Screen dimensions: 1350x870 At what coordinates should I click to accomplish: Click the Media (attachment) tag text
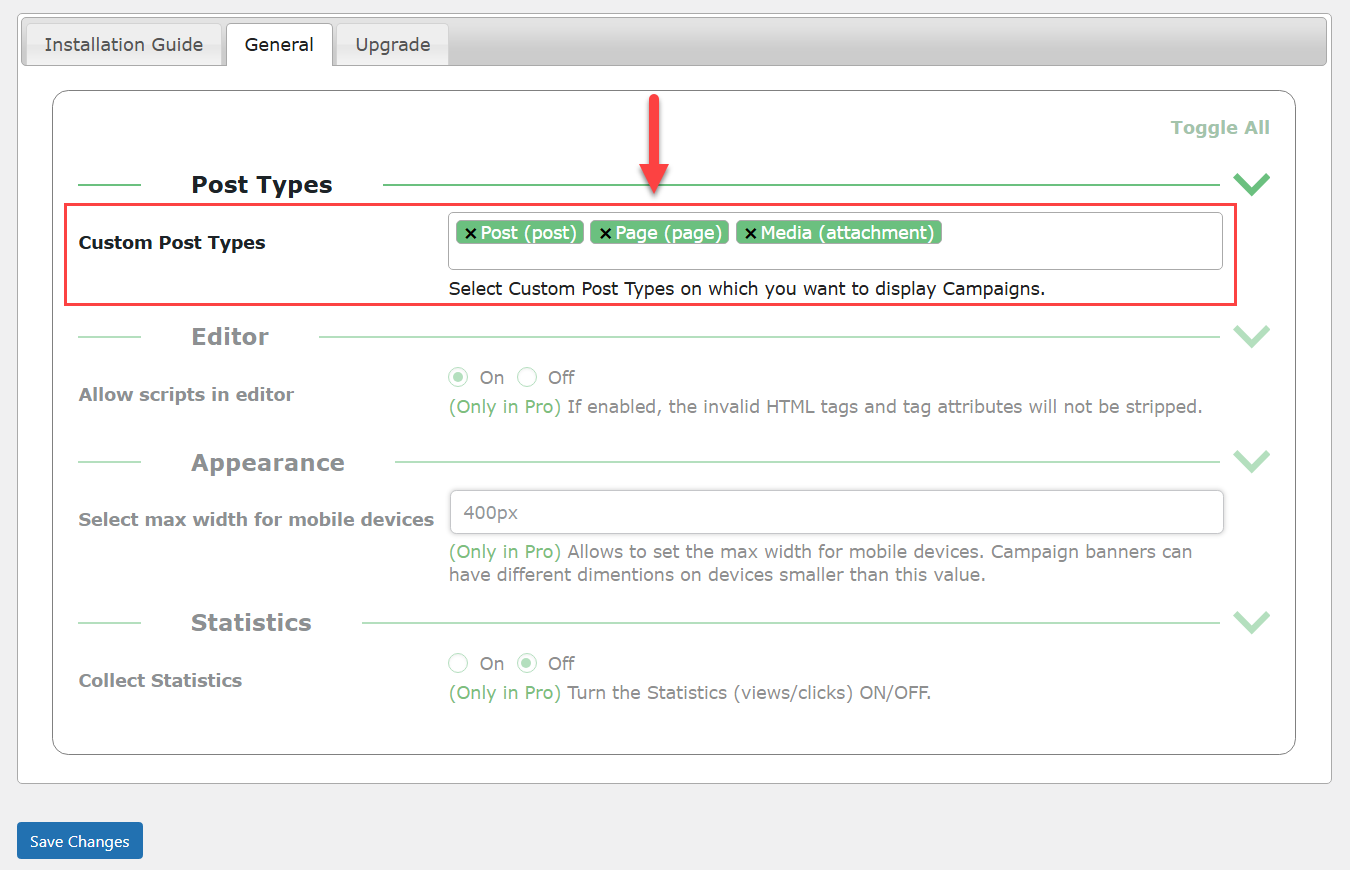click(x=847, y=233)
